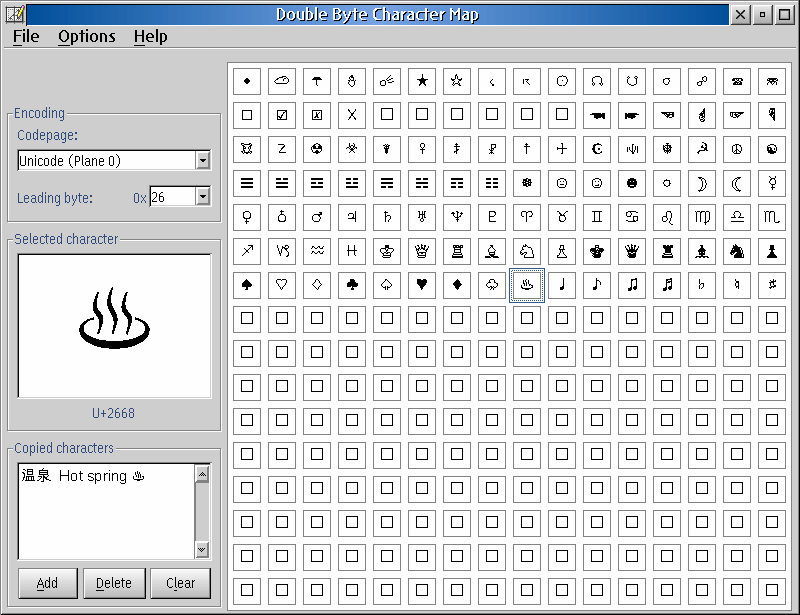Open the Codepage dropdown
This screenshot has width=800, height=615.
(203, 160)
